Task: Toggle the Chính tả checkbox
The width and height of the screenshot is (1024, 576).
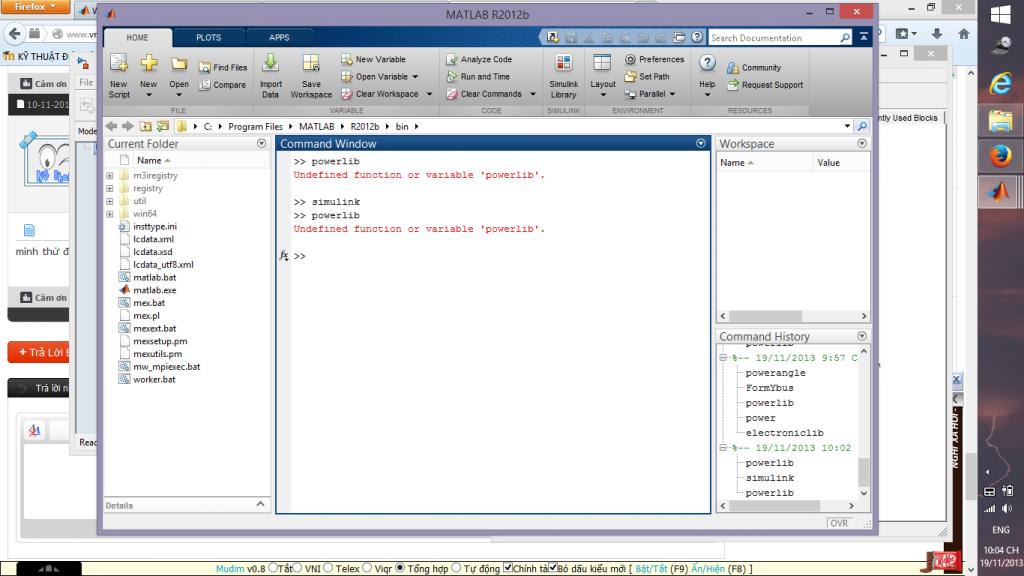Action: (508, 569)
